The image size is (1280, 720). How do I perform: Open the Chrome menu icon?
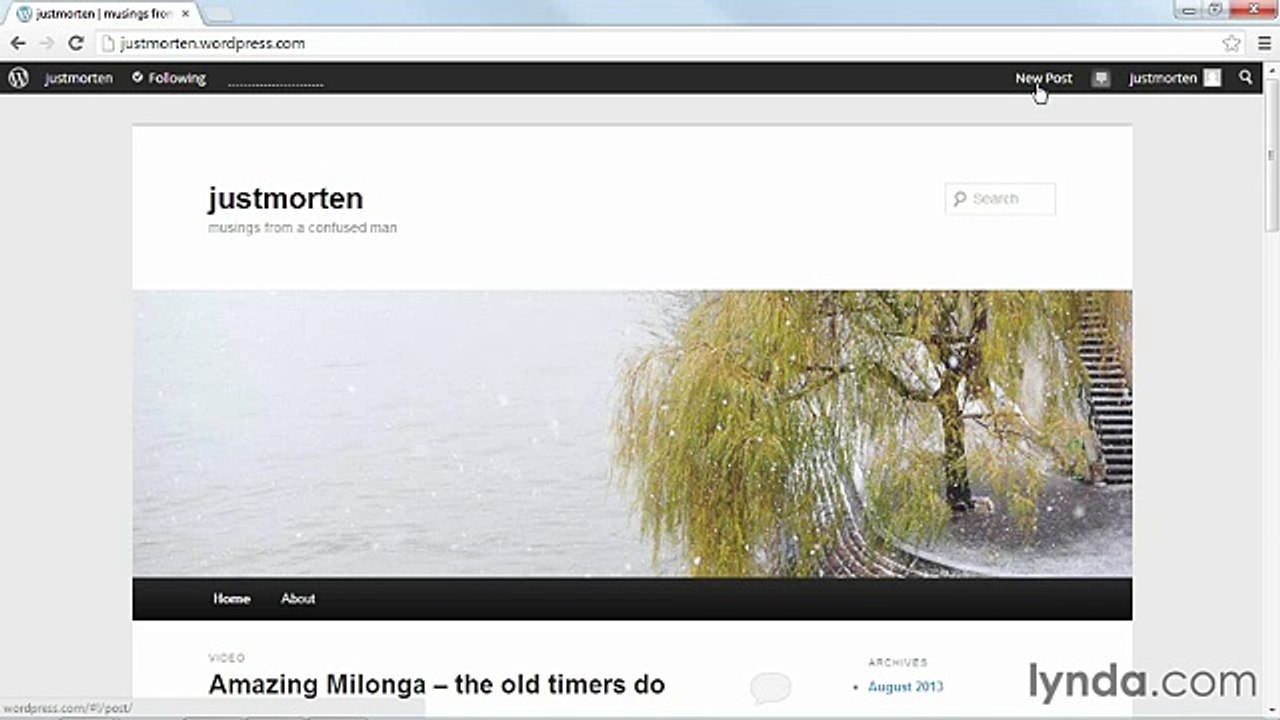coord(1264,43)
